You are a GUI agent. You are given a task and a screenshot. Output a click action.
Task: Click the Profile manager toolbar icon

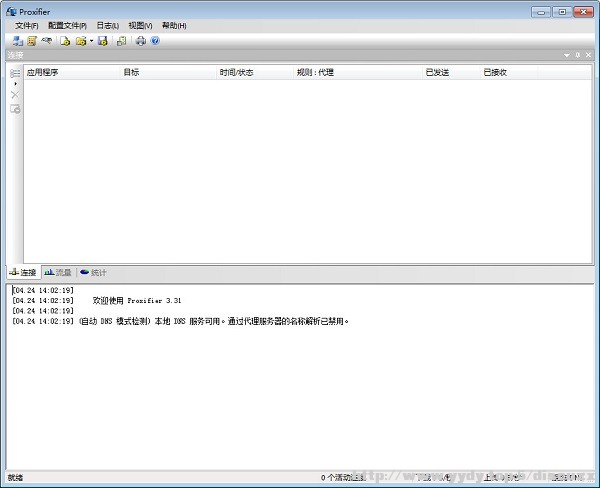click(x=122, y=41)
